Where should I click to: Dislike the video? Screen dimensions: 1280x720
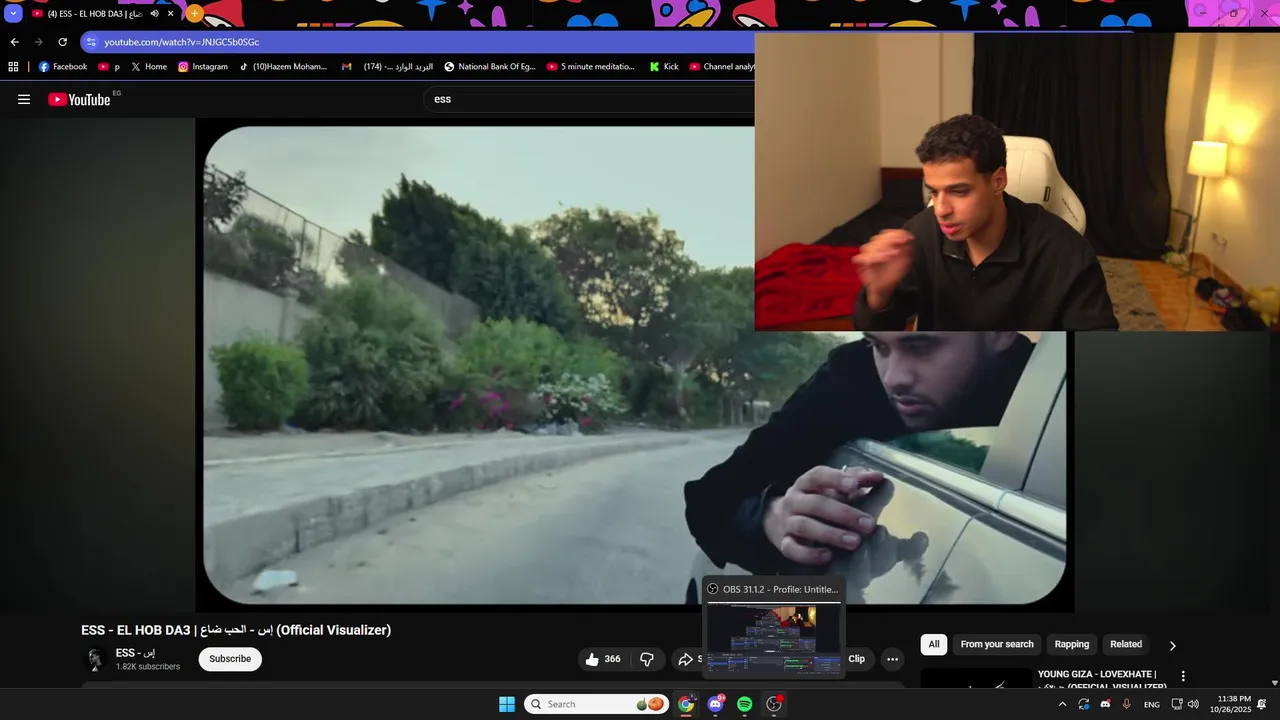pos(647,659)
